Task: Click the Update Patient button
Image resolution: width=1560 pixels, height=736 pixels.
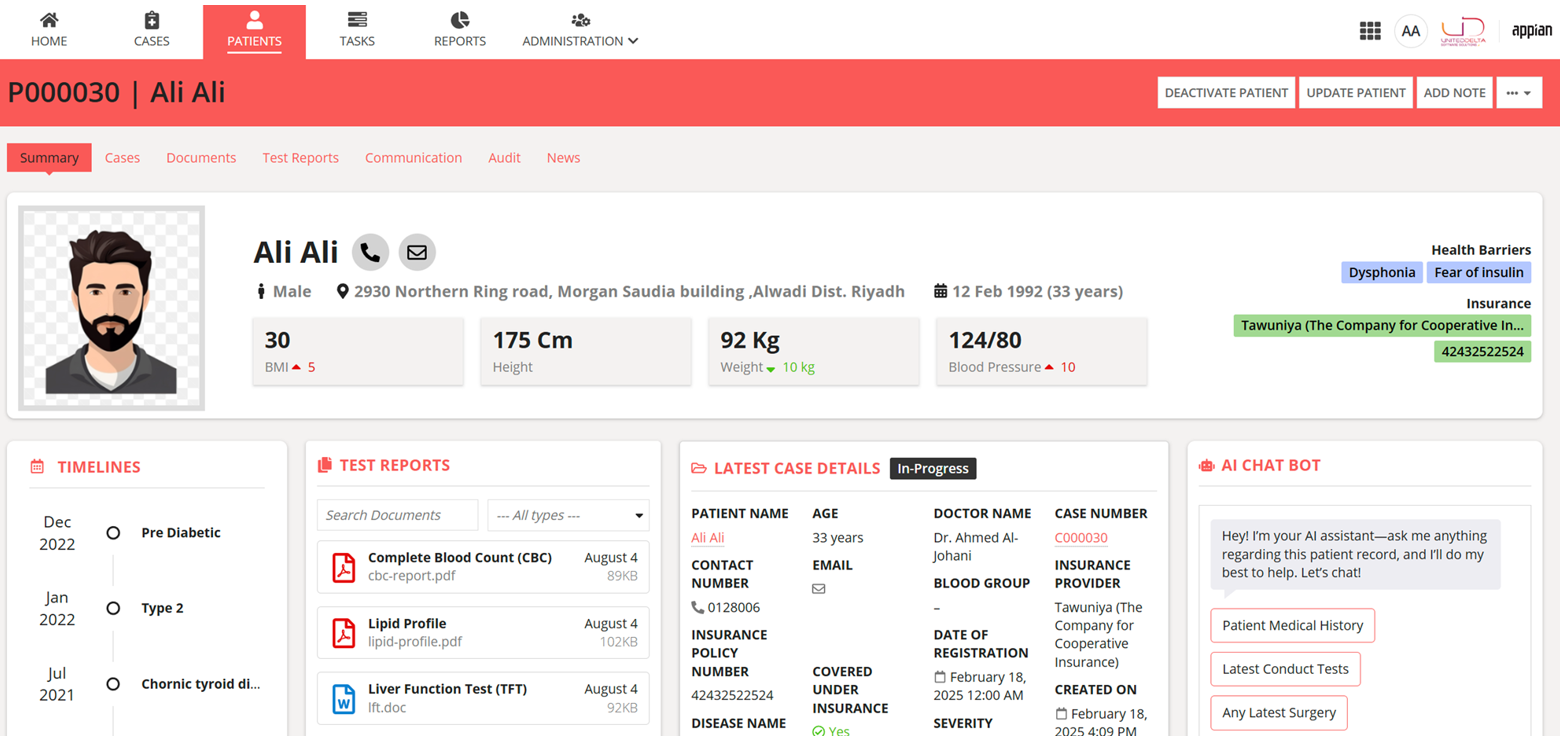Action: (x=1356, y=92)
